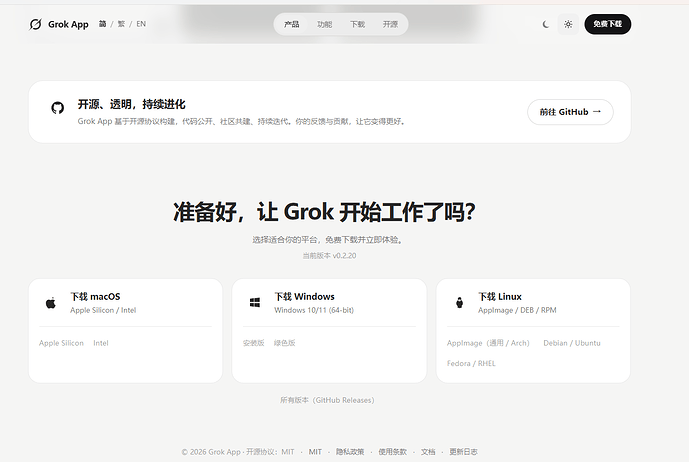Select the 开源 nav tab
This screenshot has height=462, width=689.
390,24
